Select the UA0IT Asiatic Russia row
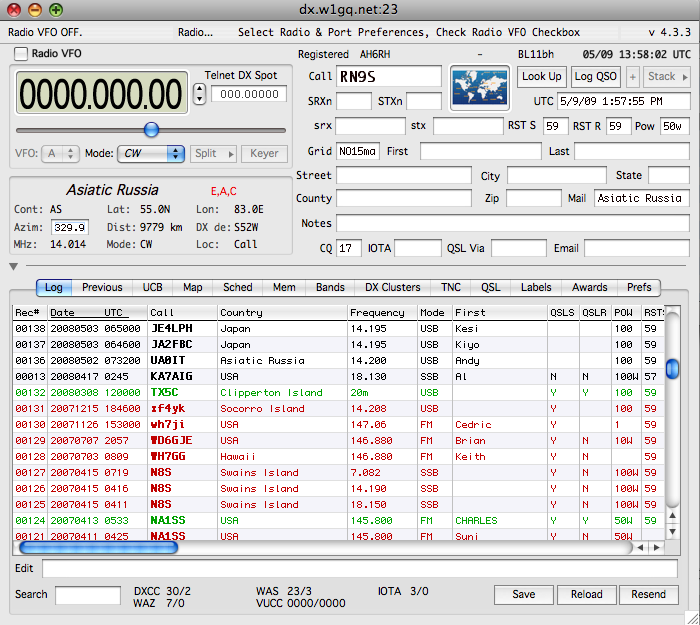Viewport: 700px width, 625px height. click(x=338, y=361)
